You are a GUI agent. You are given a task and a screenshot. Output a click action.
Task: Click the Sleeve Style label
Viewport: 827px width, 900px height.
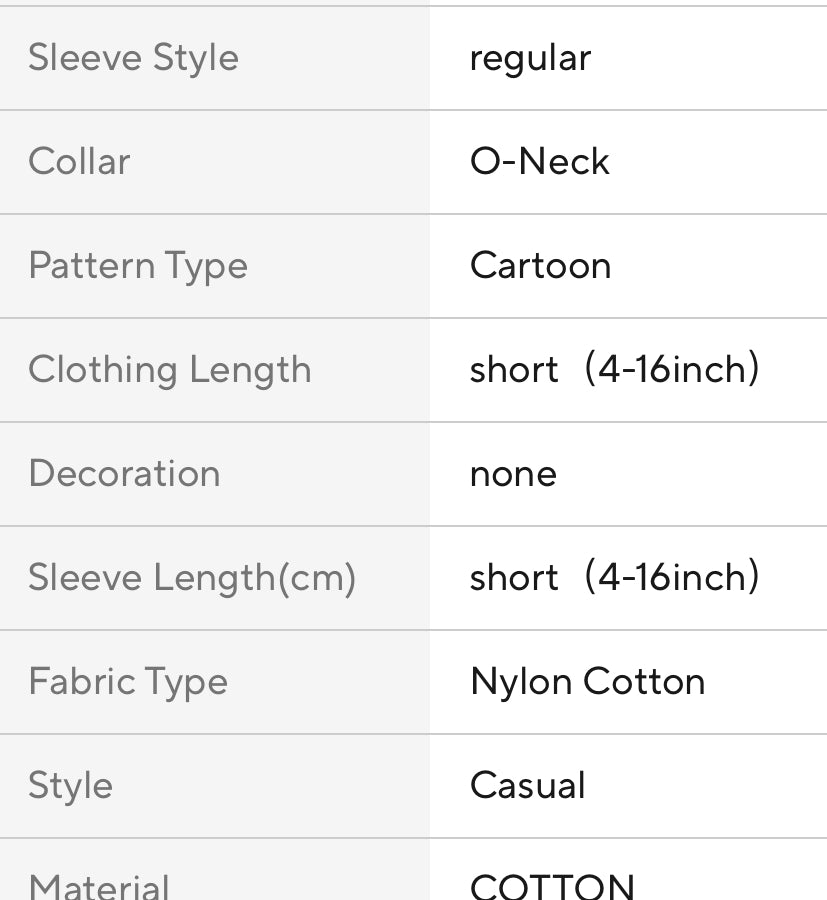pyautogui.click(x=133, y=58)
